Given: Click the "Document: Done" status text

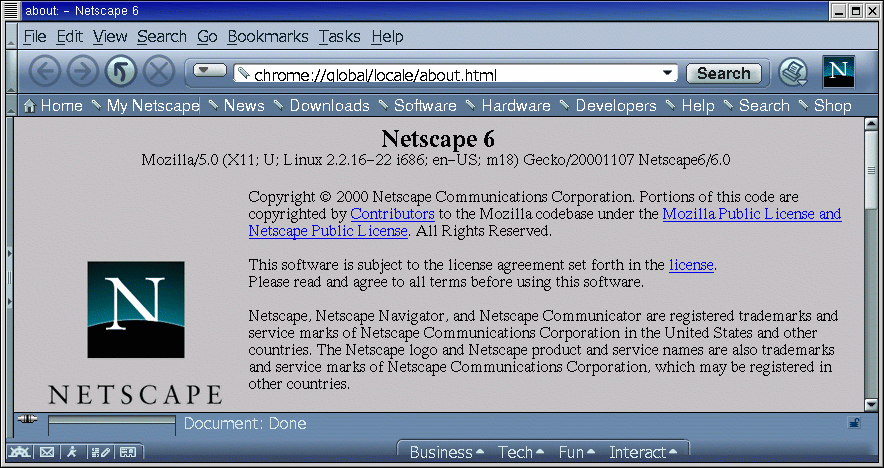Looking at the screenshot, I should tap(245, 423).
